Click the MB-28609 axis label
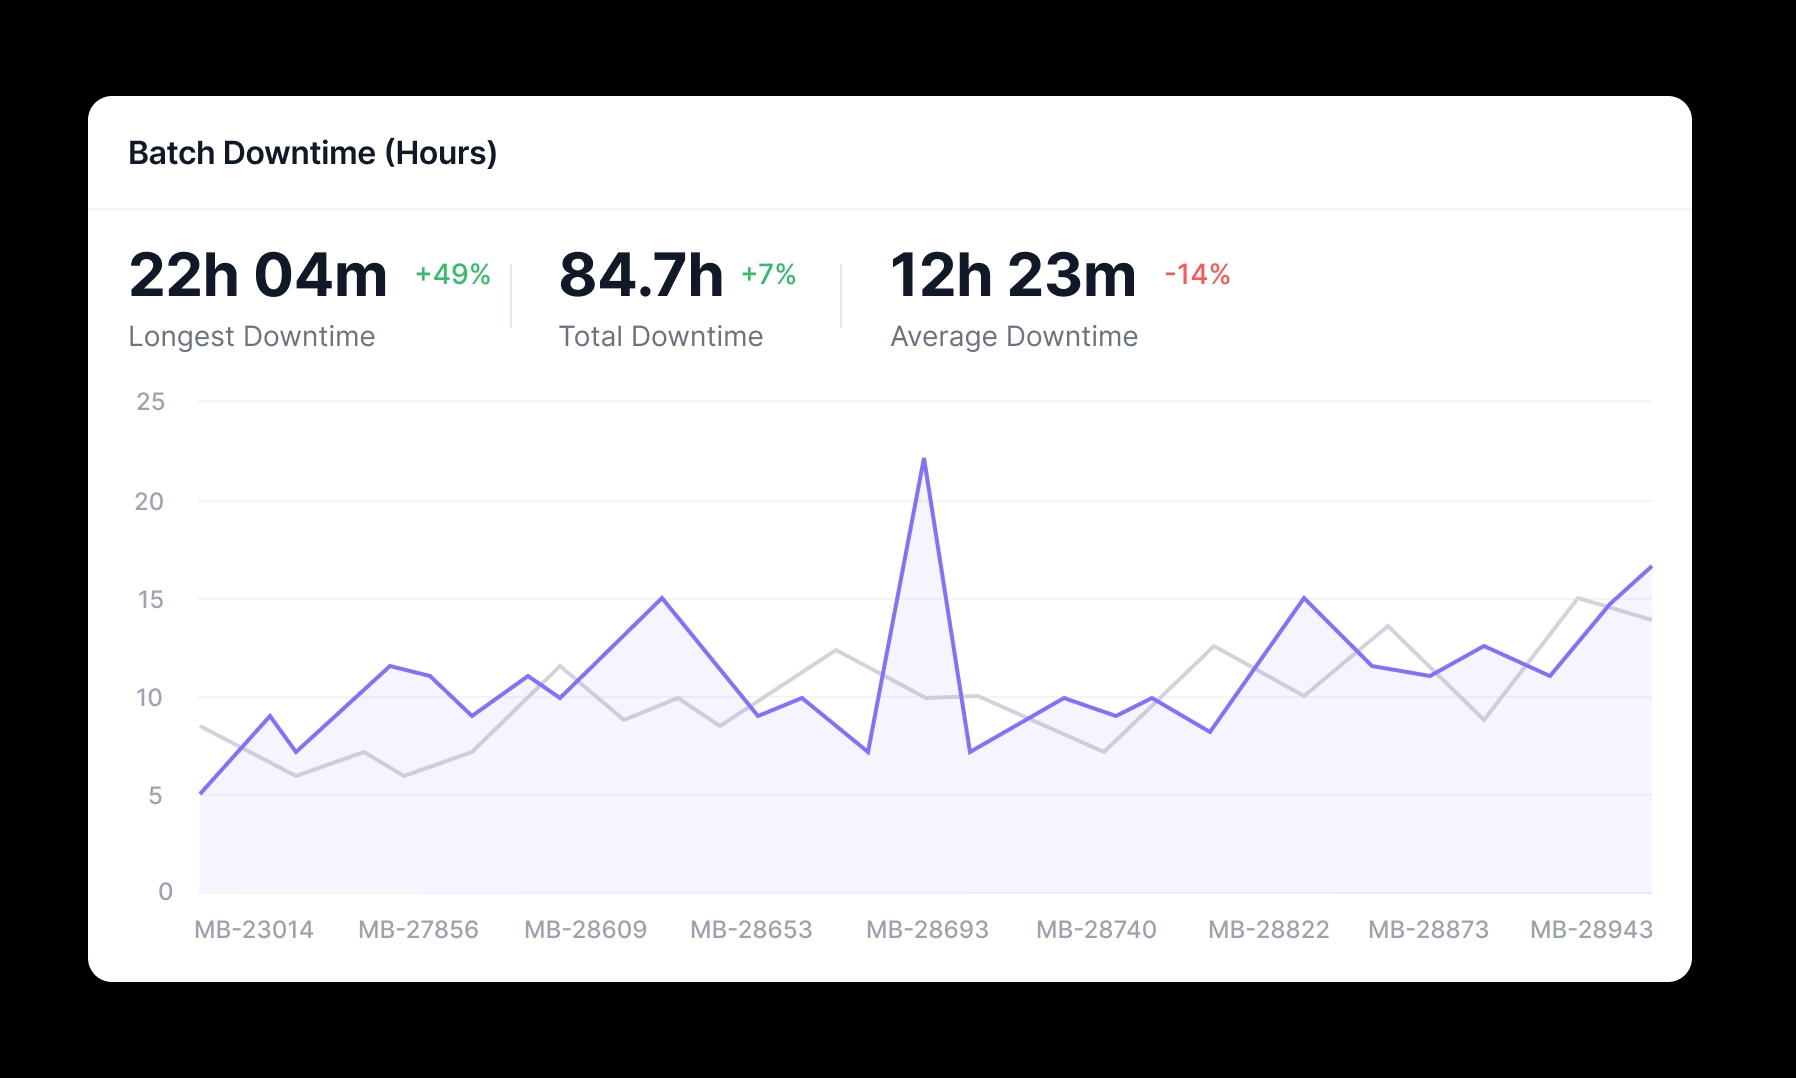 [x=585, y=930]
